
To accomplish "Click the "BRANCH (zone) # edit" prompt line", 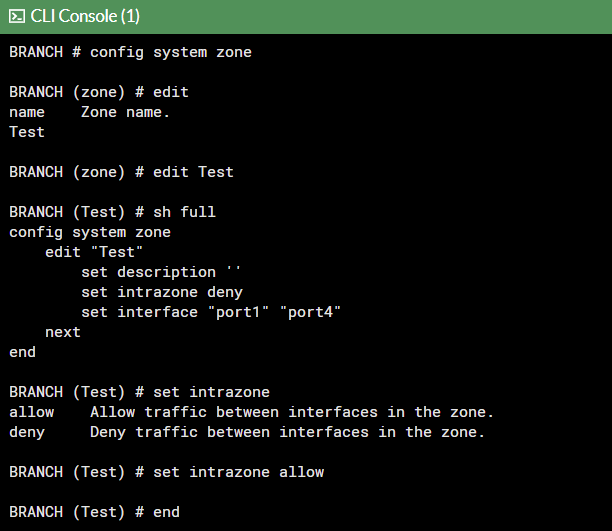I will pyautogui.click(x=98, y=92).
